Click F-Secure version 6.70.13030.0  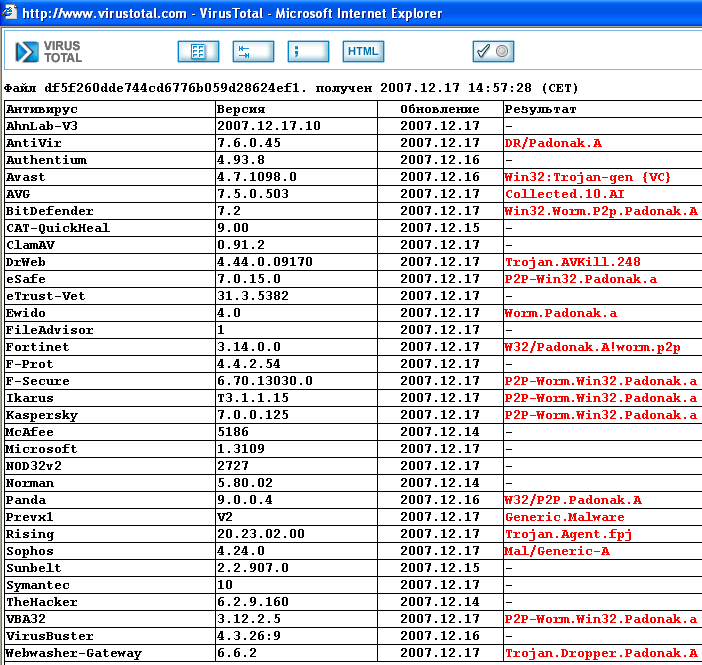tap(265, 382)
